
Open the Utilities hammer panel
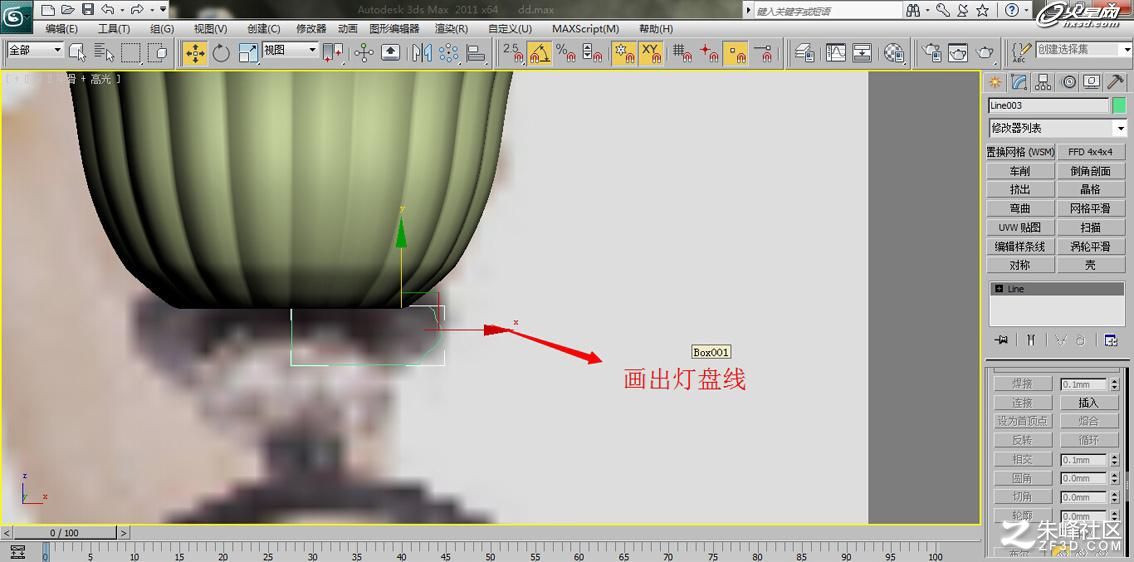[1114, 82]
